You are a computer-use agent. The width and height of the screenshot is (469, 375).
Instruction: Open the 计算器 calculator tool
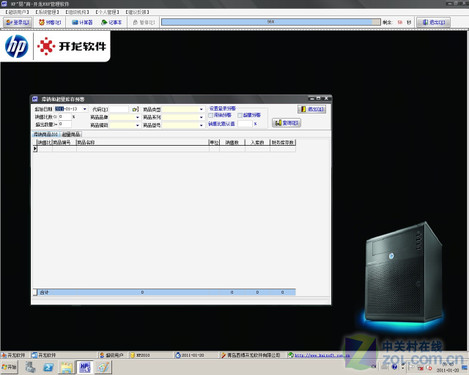82,22
